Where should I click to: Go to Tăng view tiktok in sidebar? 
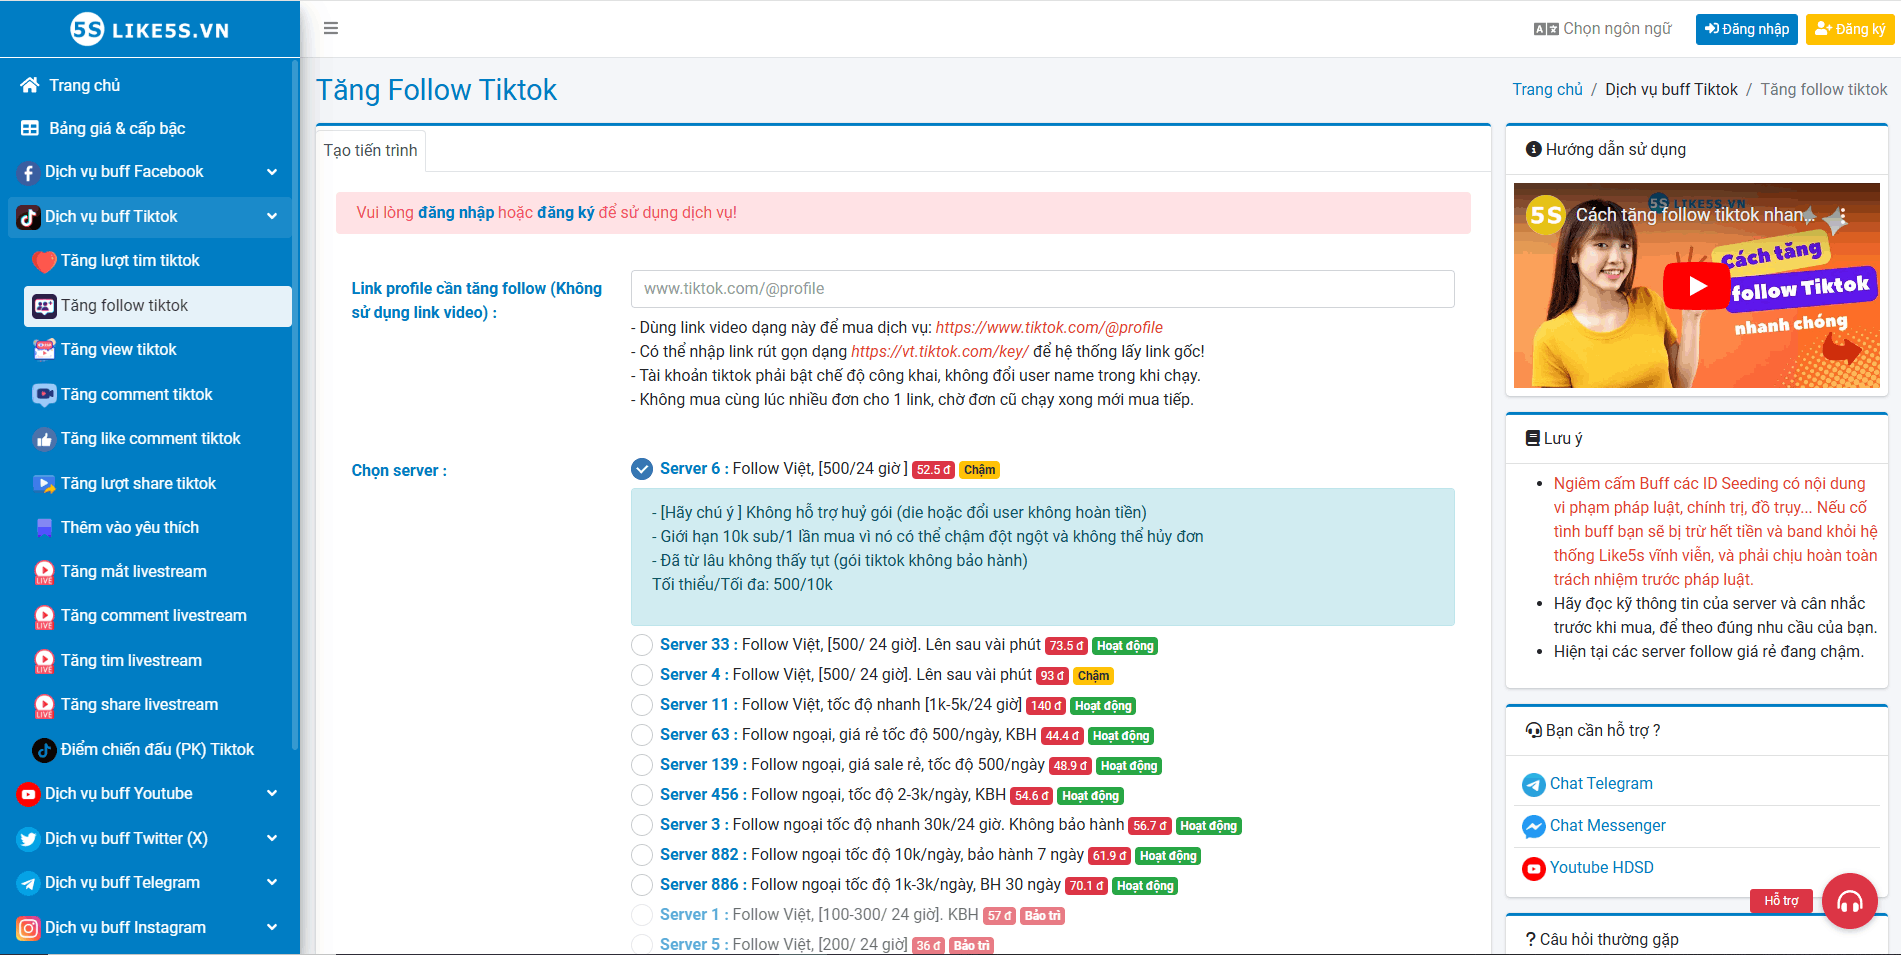[x=118, y=350]
